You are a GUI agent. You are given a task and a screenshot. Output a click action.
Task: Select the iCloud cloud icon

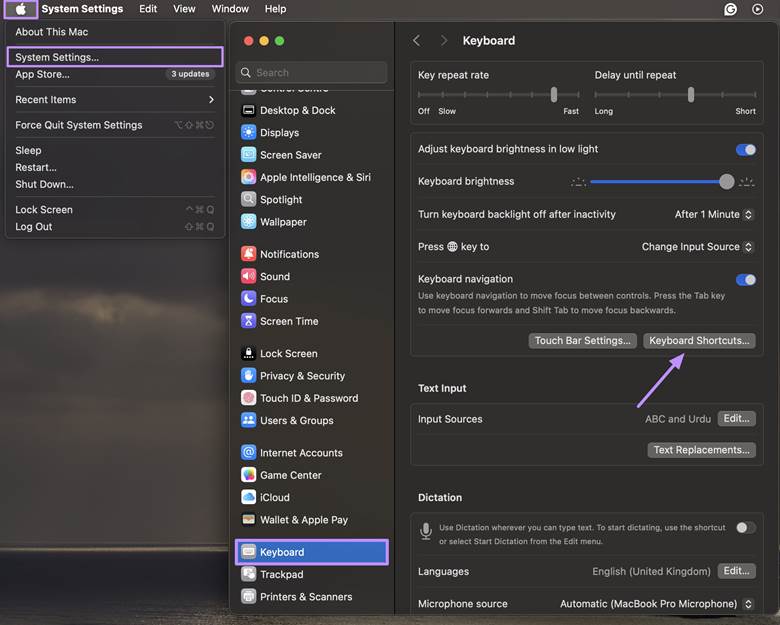pyautogui.click(x=248, y=497)
